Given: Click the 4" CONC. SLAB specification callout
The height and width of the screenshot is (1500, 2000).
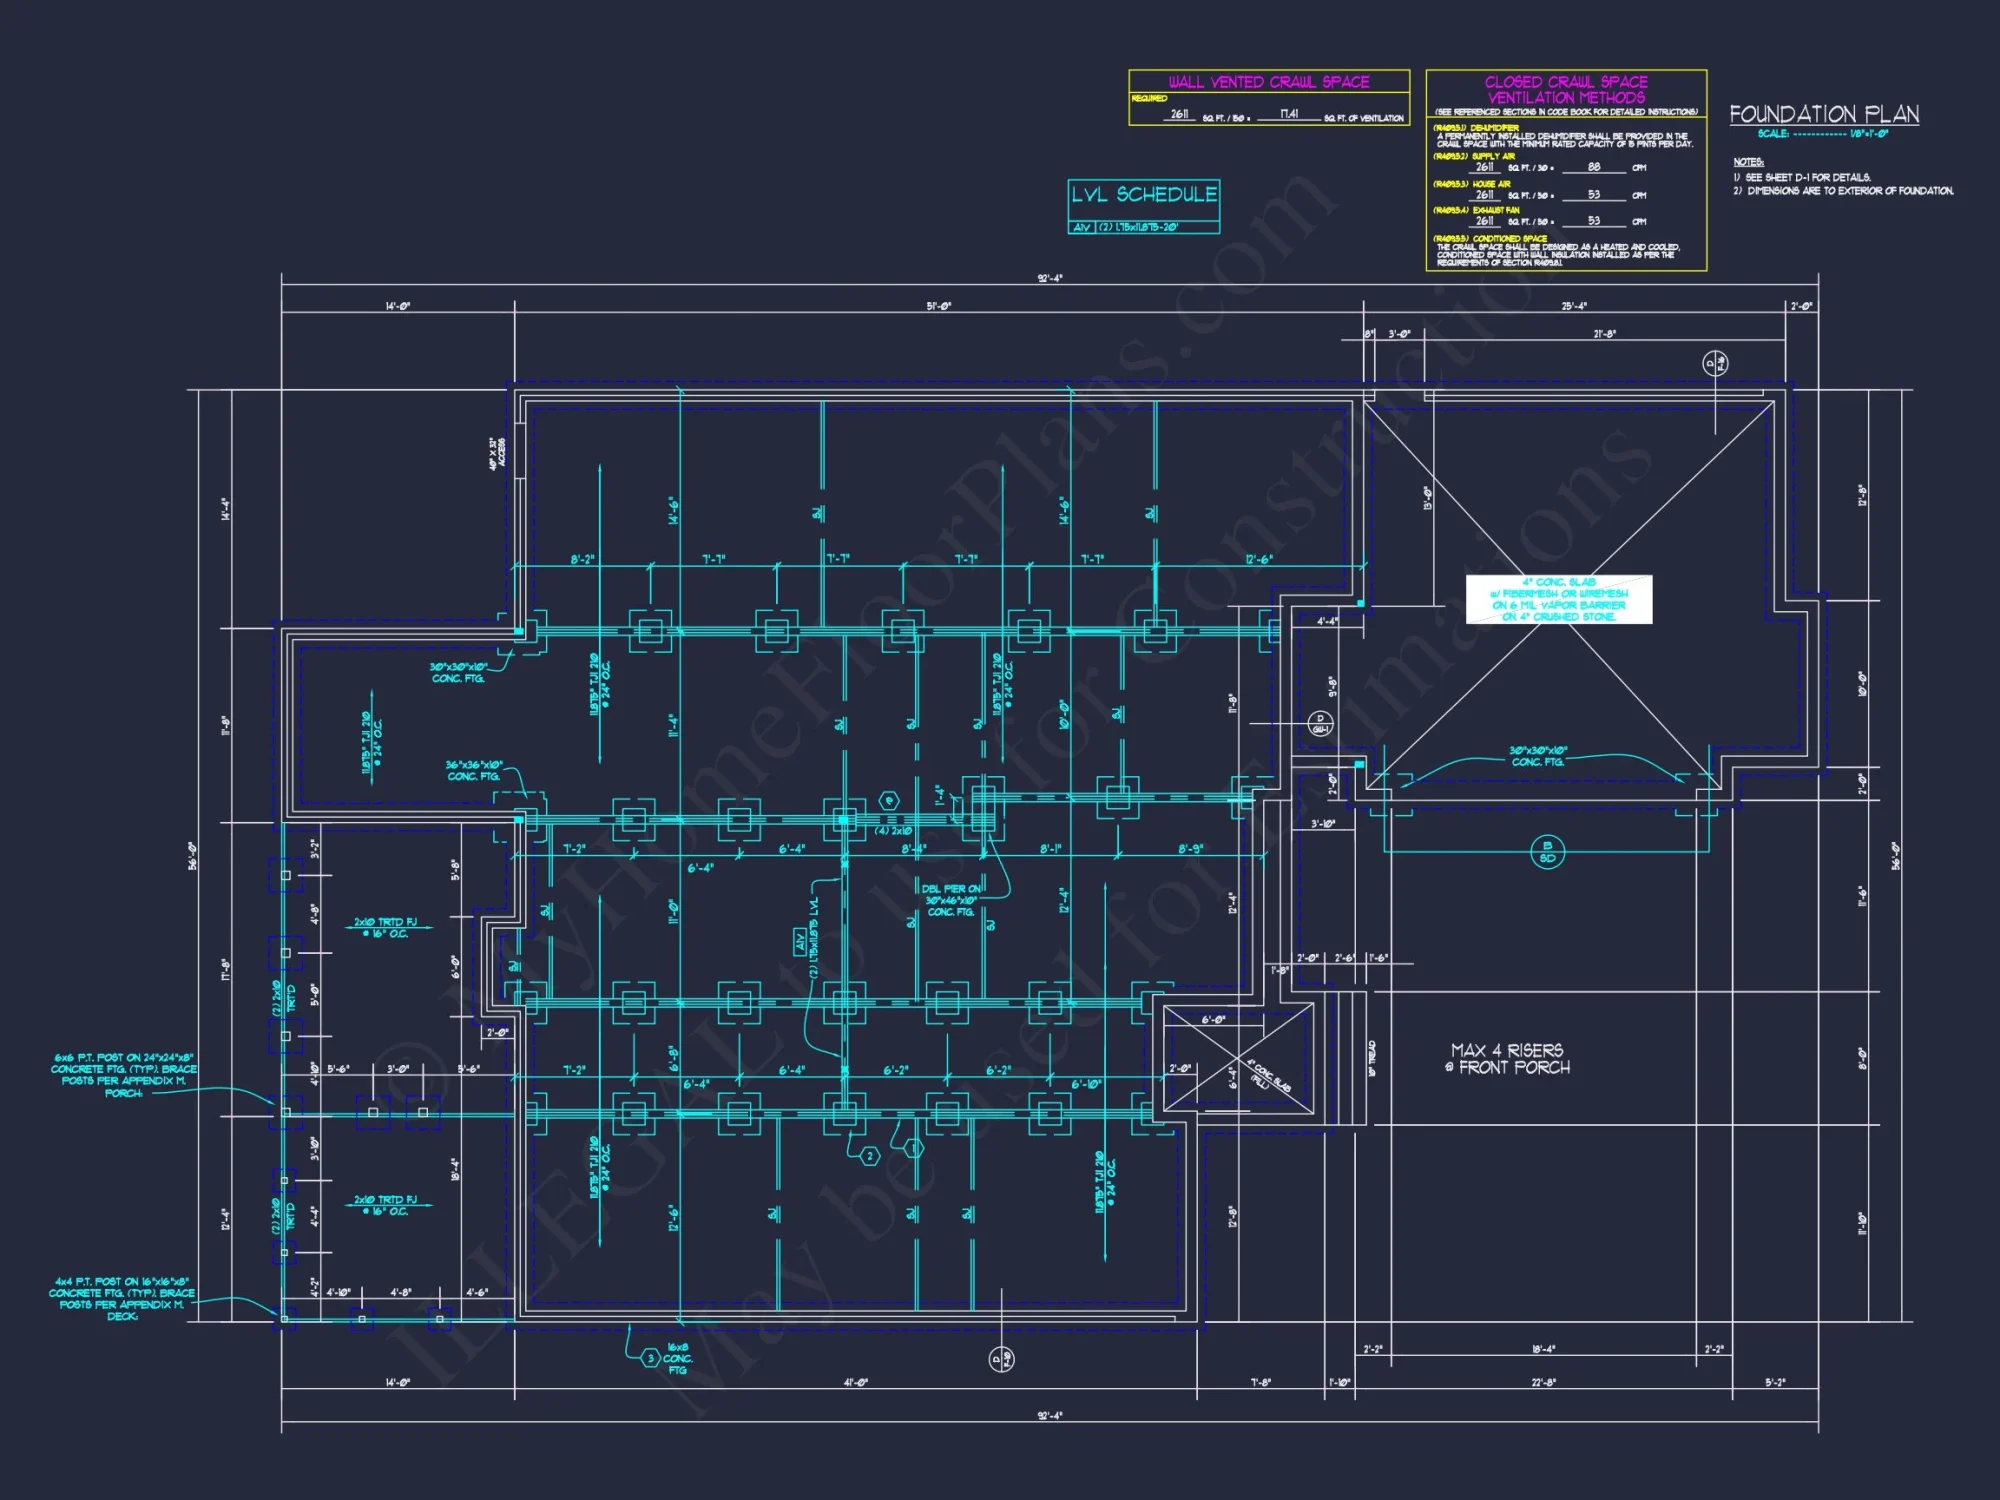Looking at the screenshot, I should (1560, 600).
